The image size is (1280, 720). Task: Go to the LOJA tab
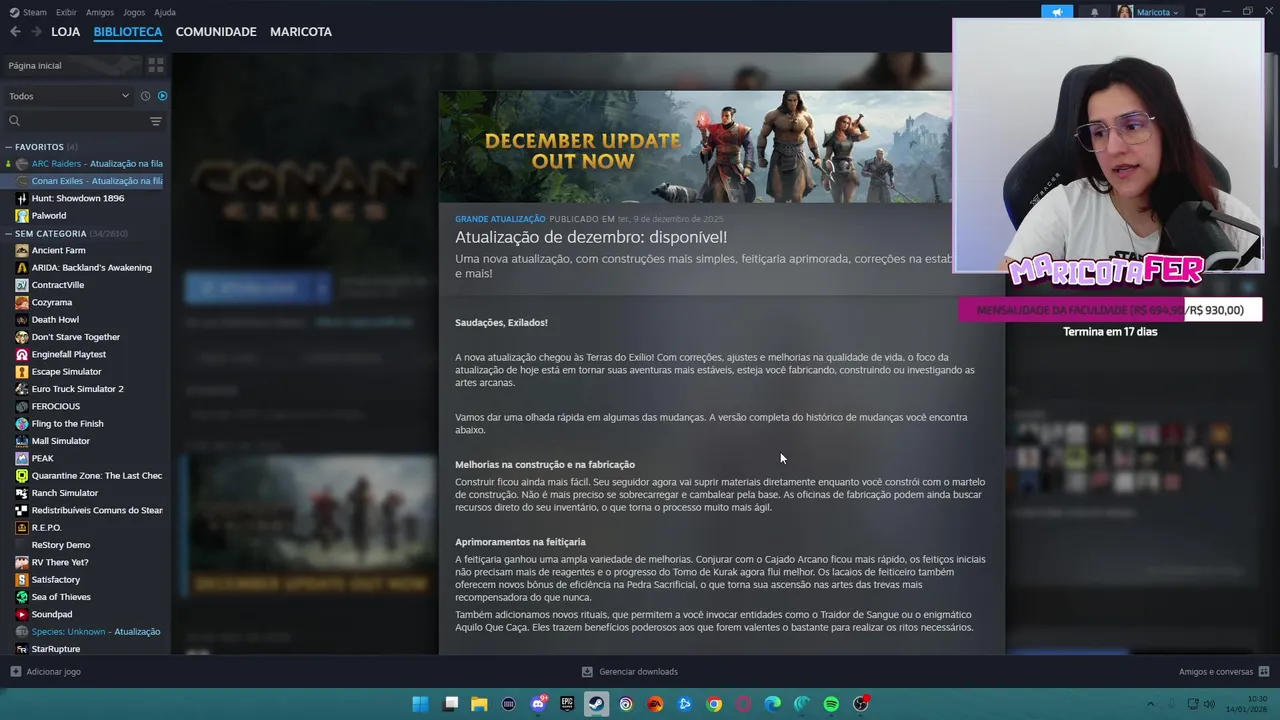66,32
